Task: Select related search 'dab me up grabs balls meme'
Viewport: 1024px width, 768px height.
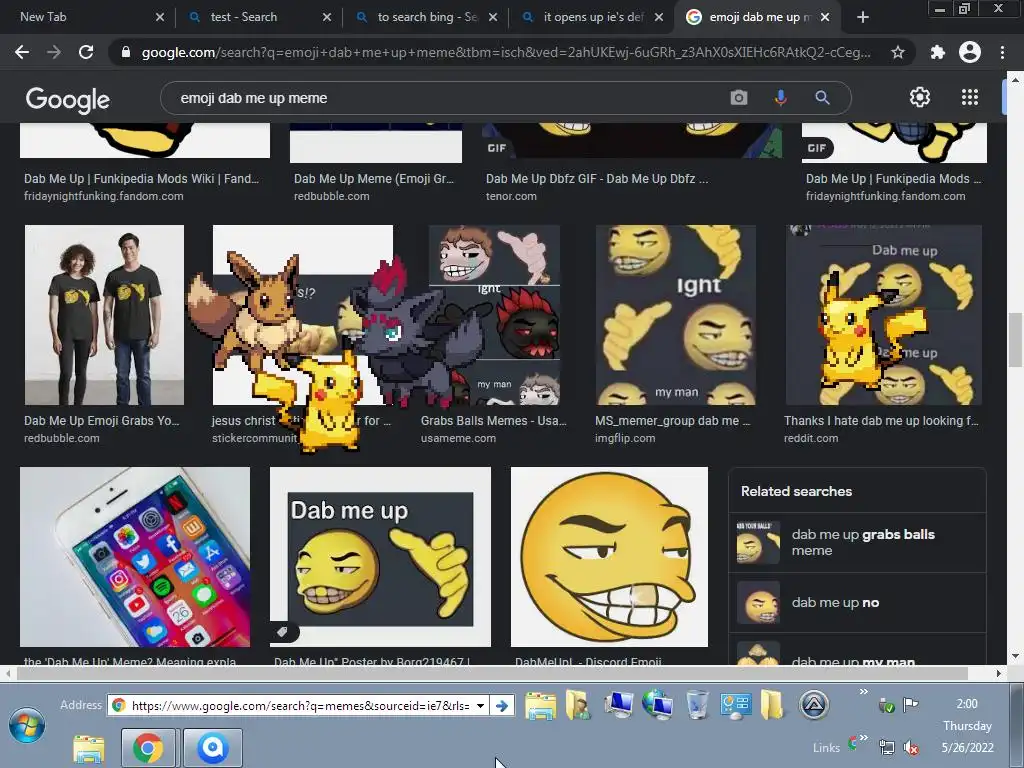Action: tap(857, 542)
